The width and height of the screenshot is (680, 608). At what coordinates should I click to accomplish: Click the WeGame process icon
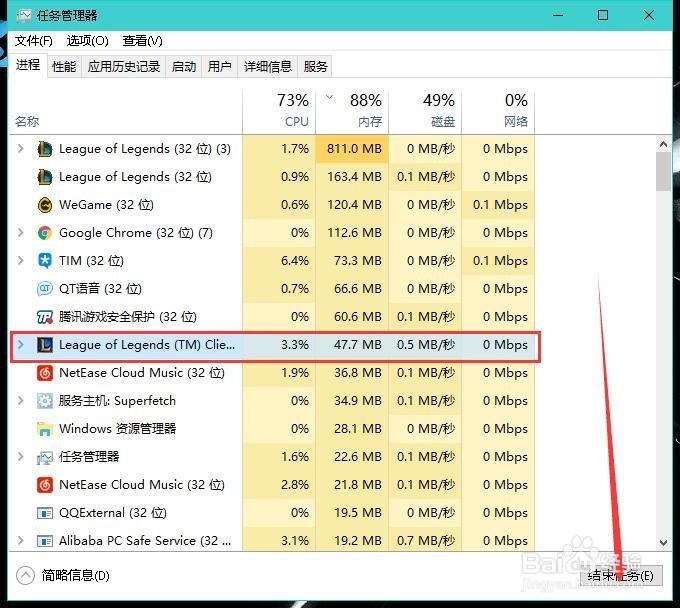[x=45, y=205]
